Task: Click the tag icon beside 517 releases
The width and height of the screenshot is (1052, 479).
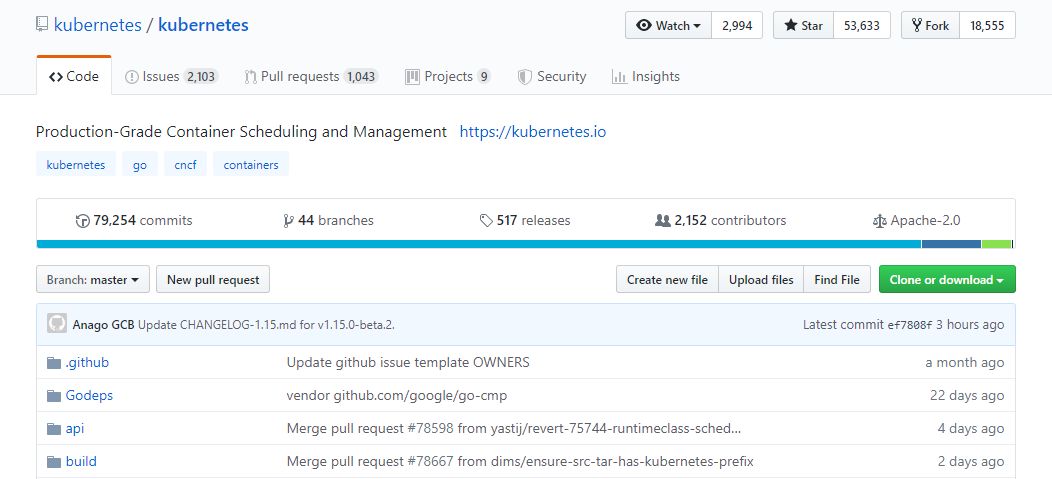Action: tap(486, 221)
